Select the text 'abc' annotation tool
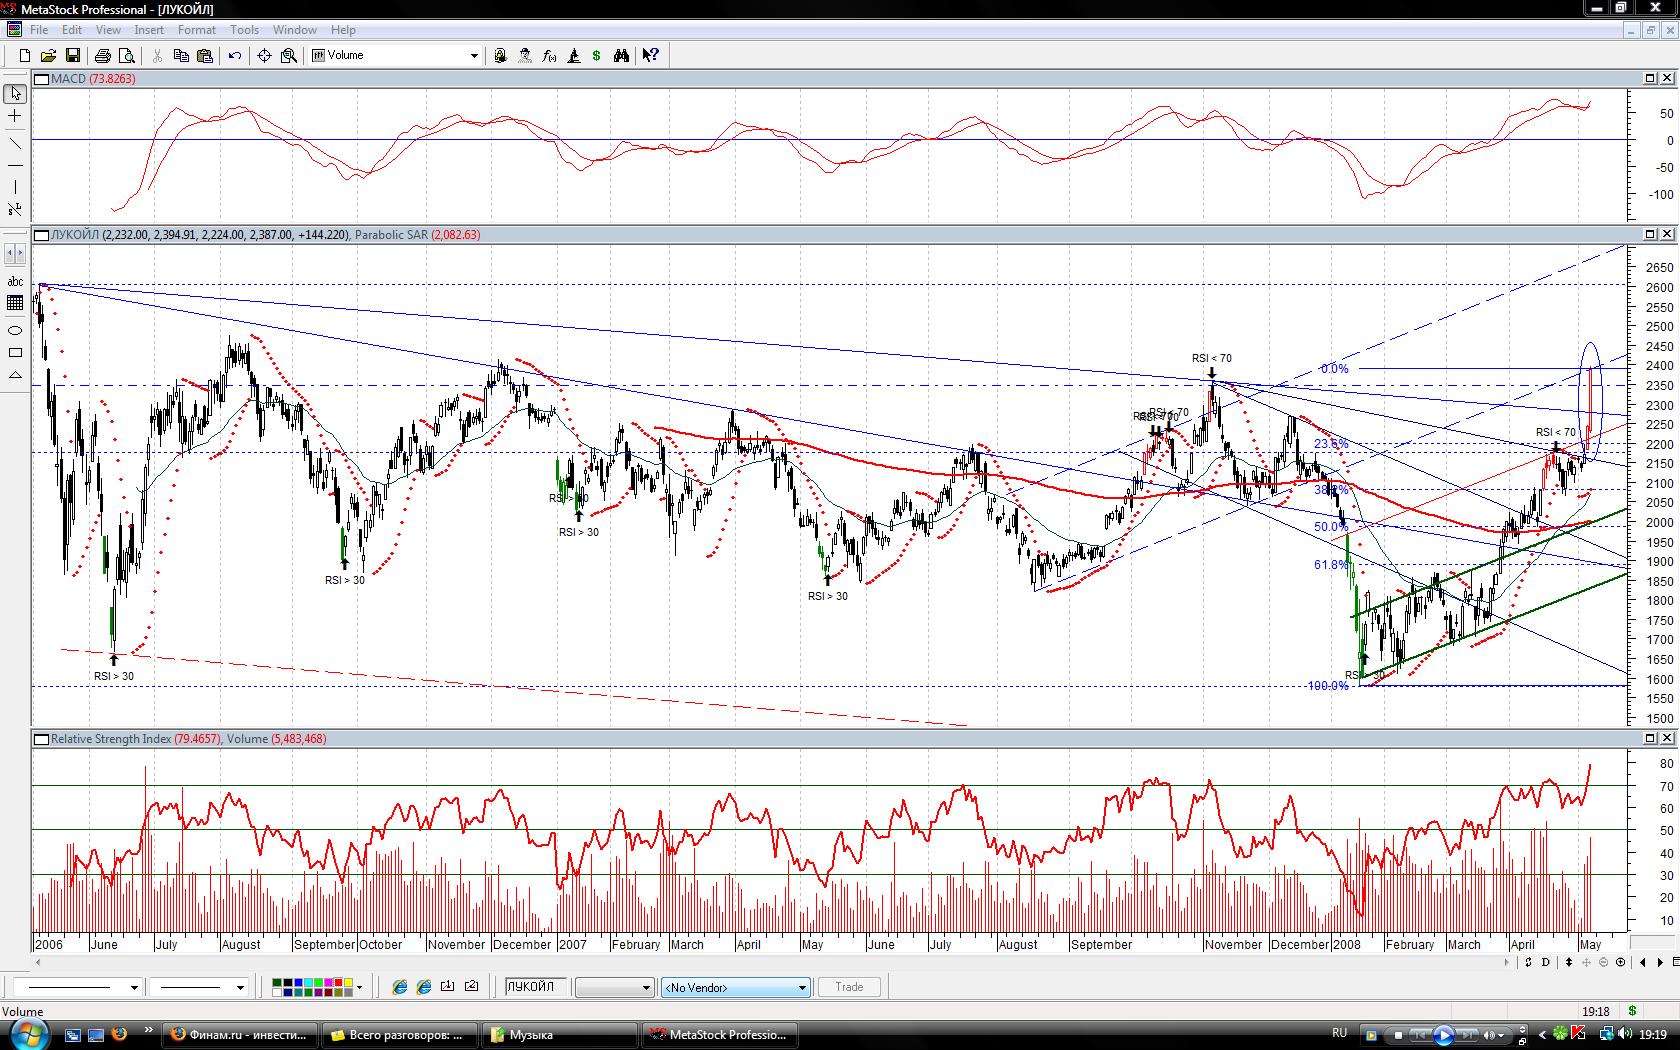 tap(15, 281)
